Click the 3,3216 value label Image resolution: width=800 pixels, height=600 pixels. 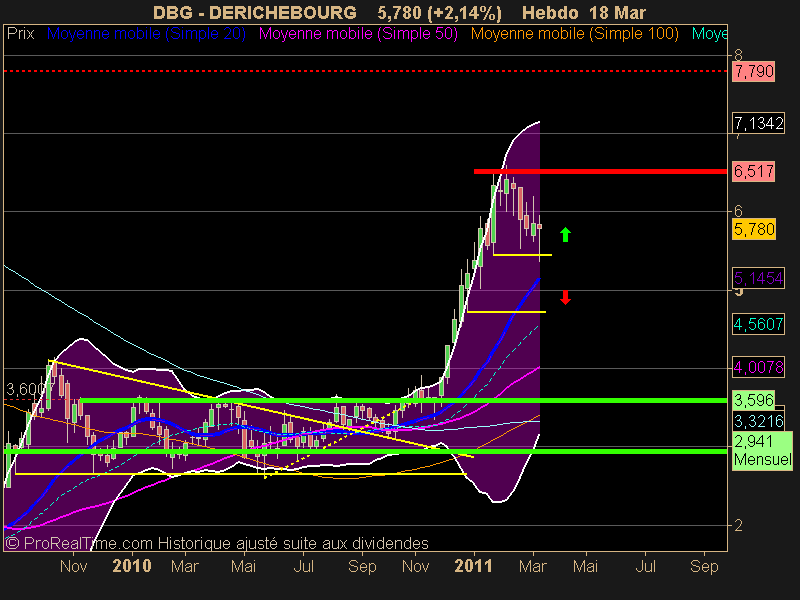(758, 421)
